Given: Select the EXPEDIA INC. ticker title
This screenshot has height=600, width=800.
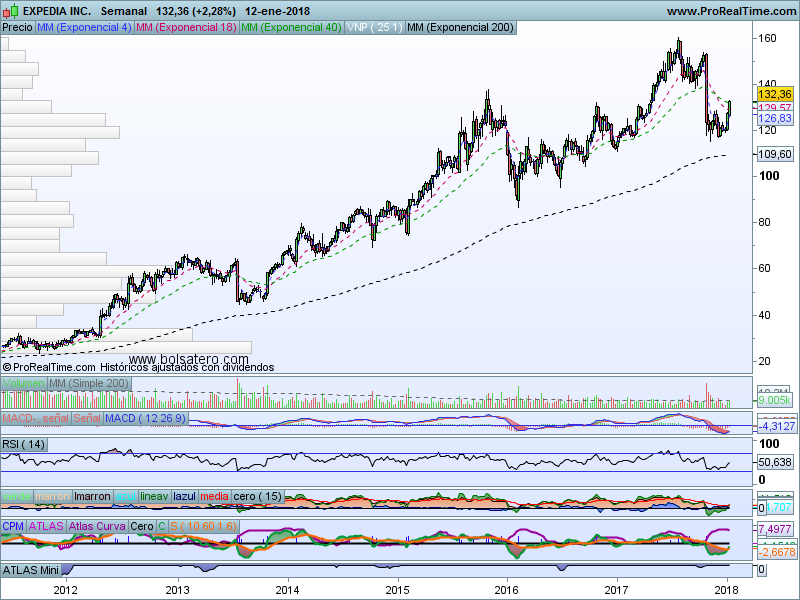Looking at the screenshot, I should pos(57,11).
